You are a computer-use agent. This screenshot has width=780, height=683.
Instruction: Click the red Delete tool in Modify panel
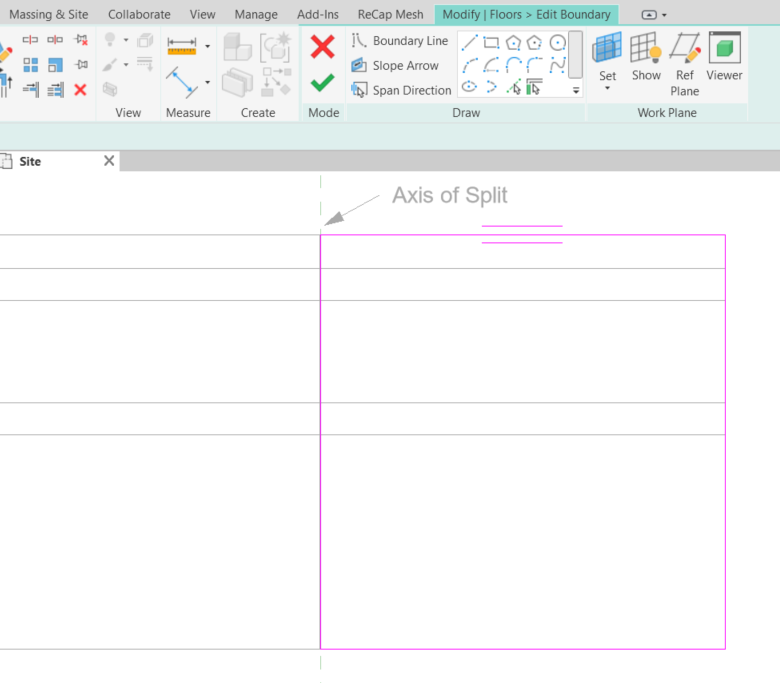click(x=81, y=90)
